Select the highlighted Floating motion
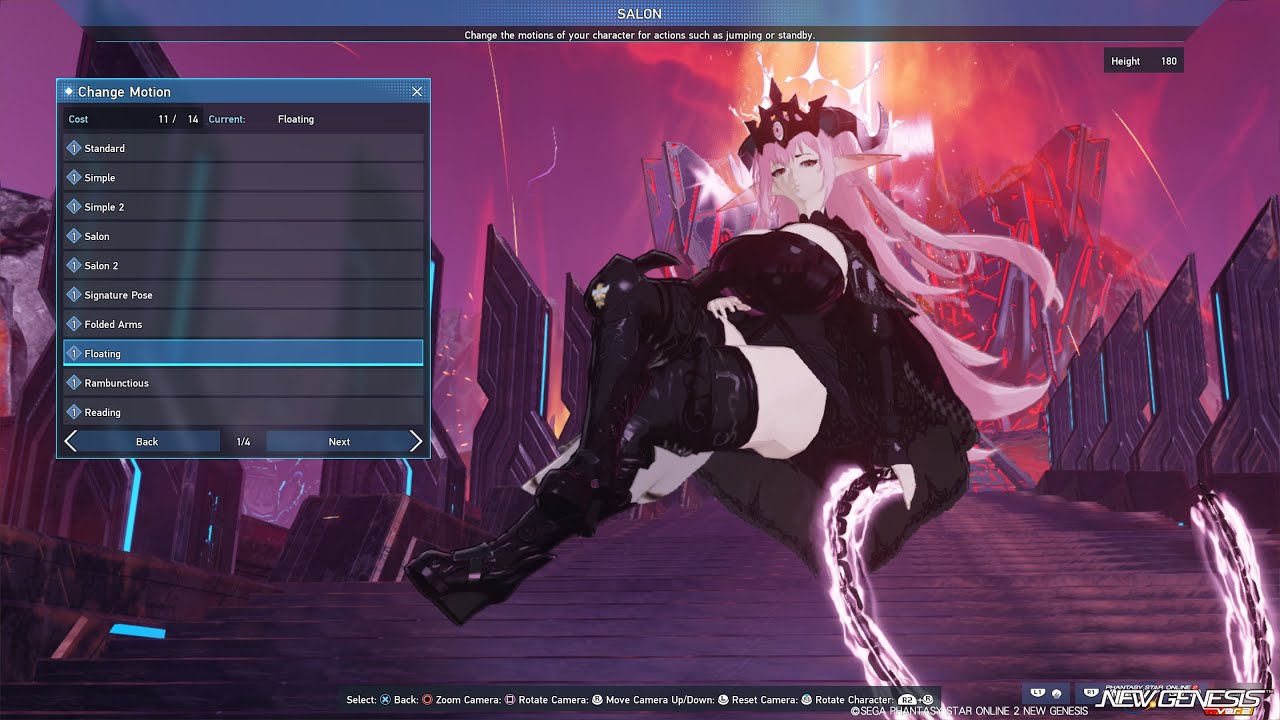The height and width of the screenshot is (720, 1280). click(x=243, y=353)
